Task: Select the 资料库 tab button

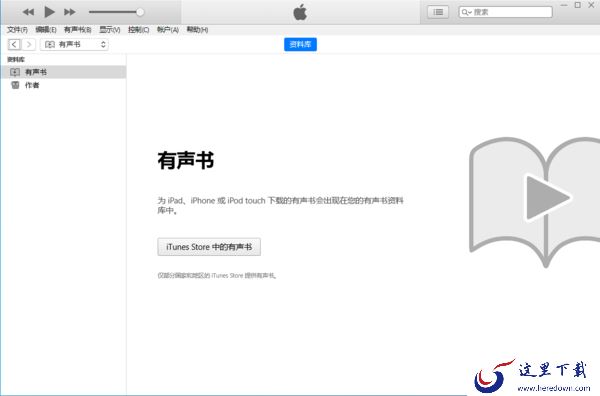Action: [300, 44]
